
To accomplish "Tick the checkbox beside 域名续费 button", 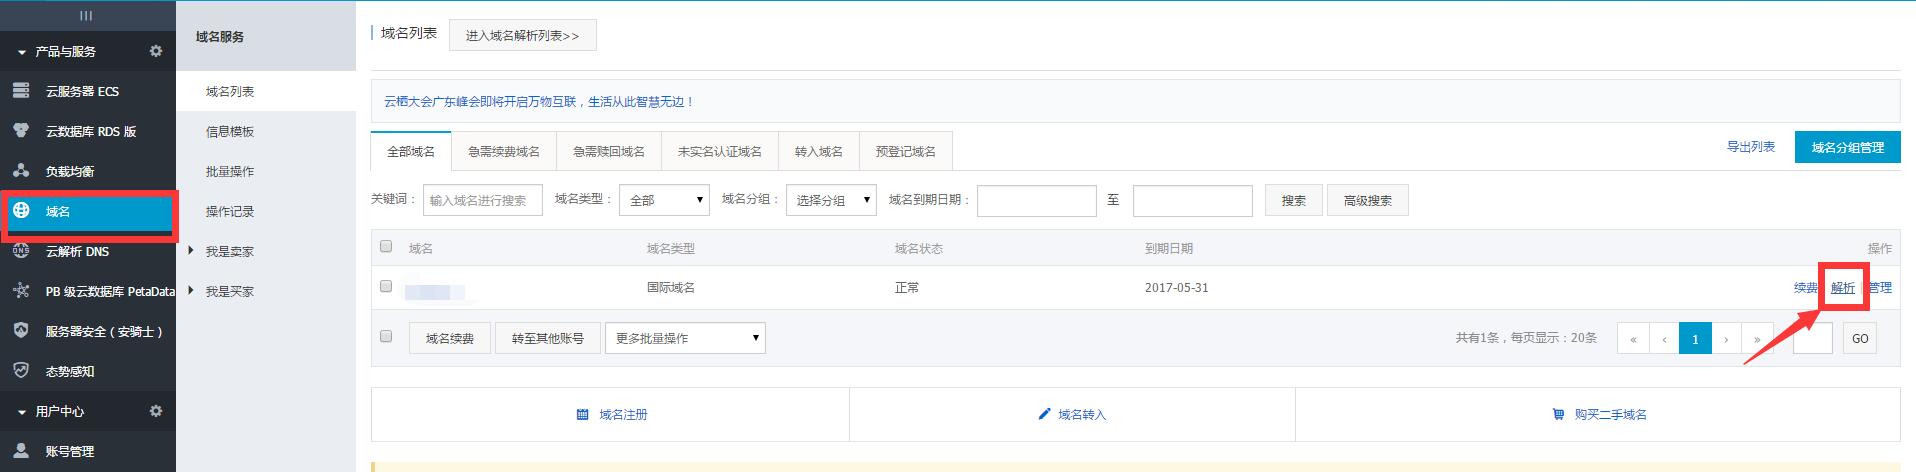I will coord(386,336).
